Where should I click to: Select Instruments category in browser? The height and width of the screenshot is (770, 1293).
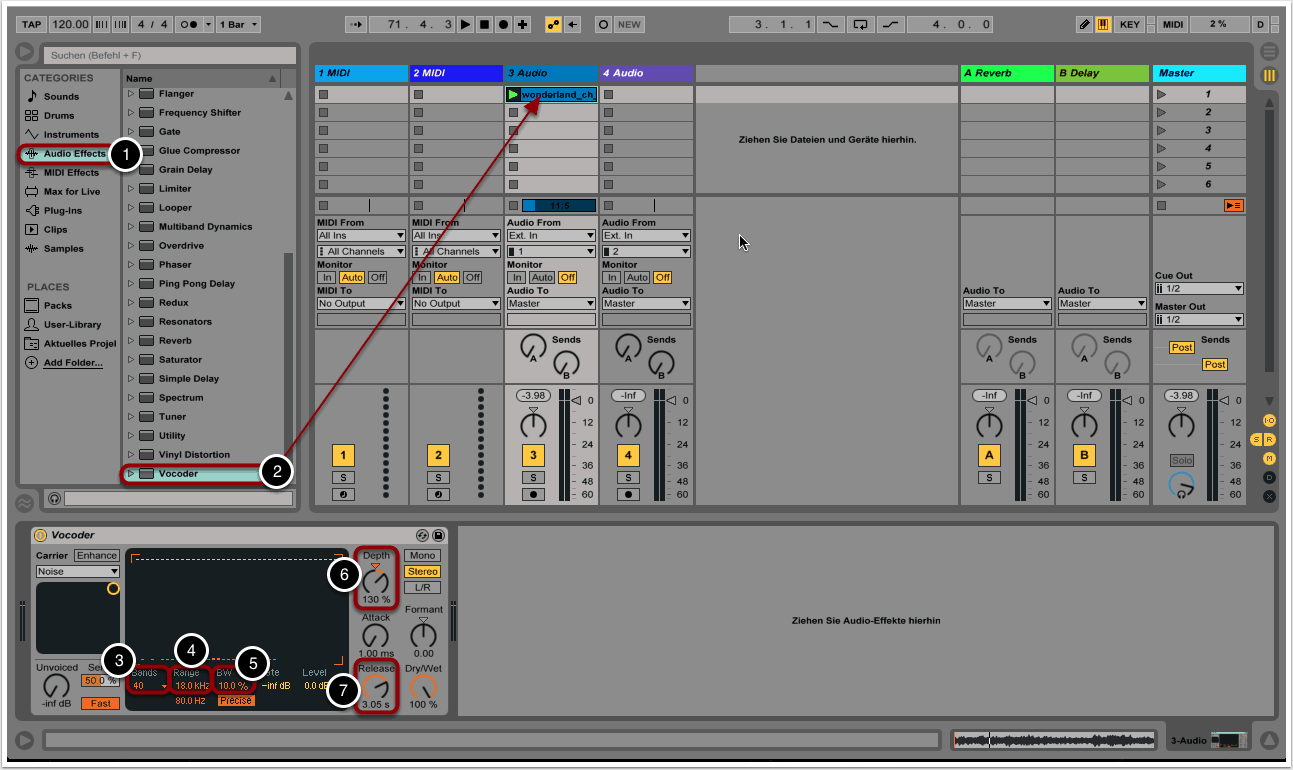71,135
